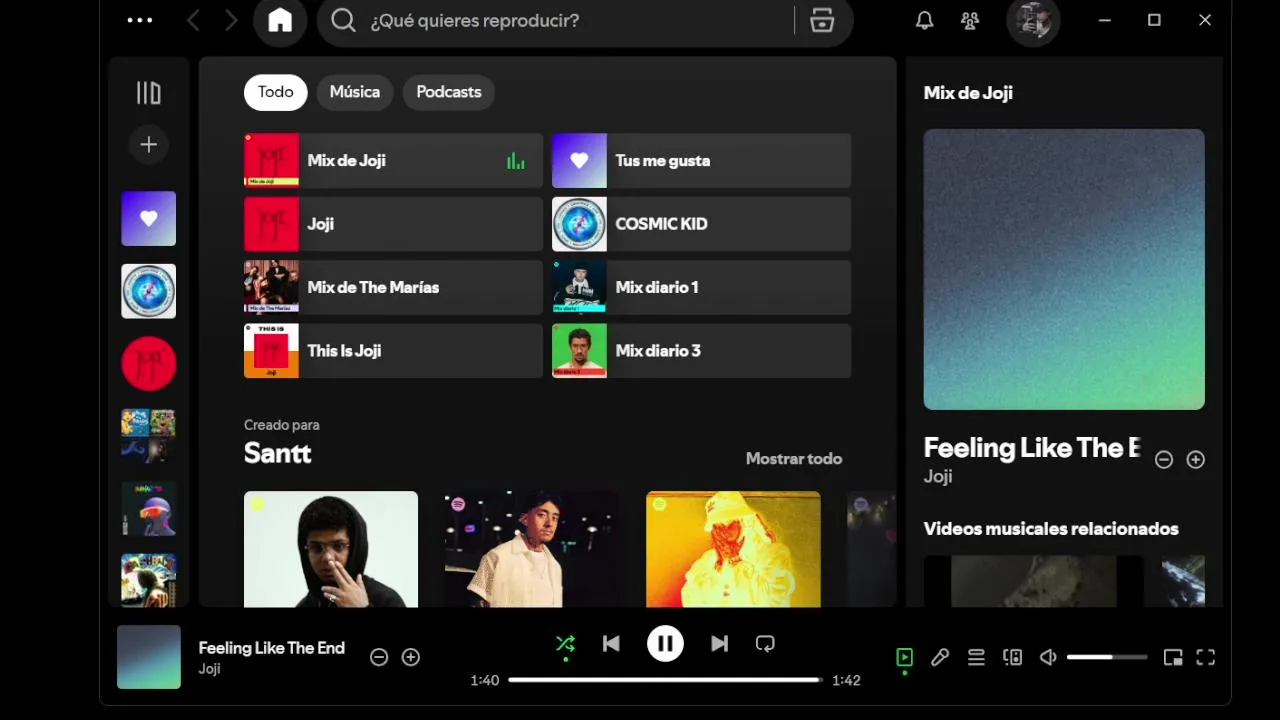
Task: Open This Is Joji card
Action: (393, 351)
